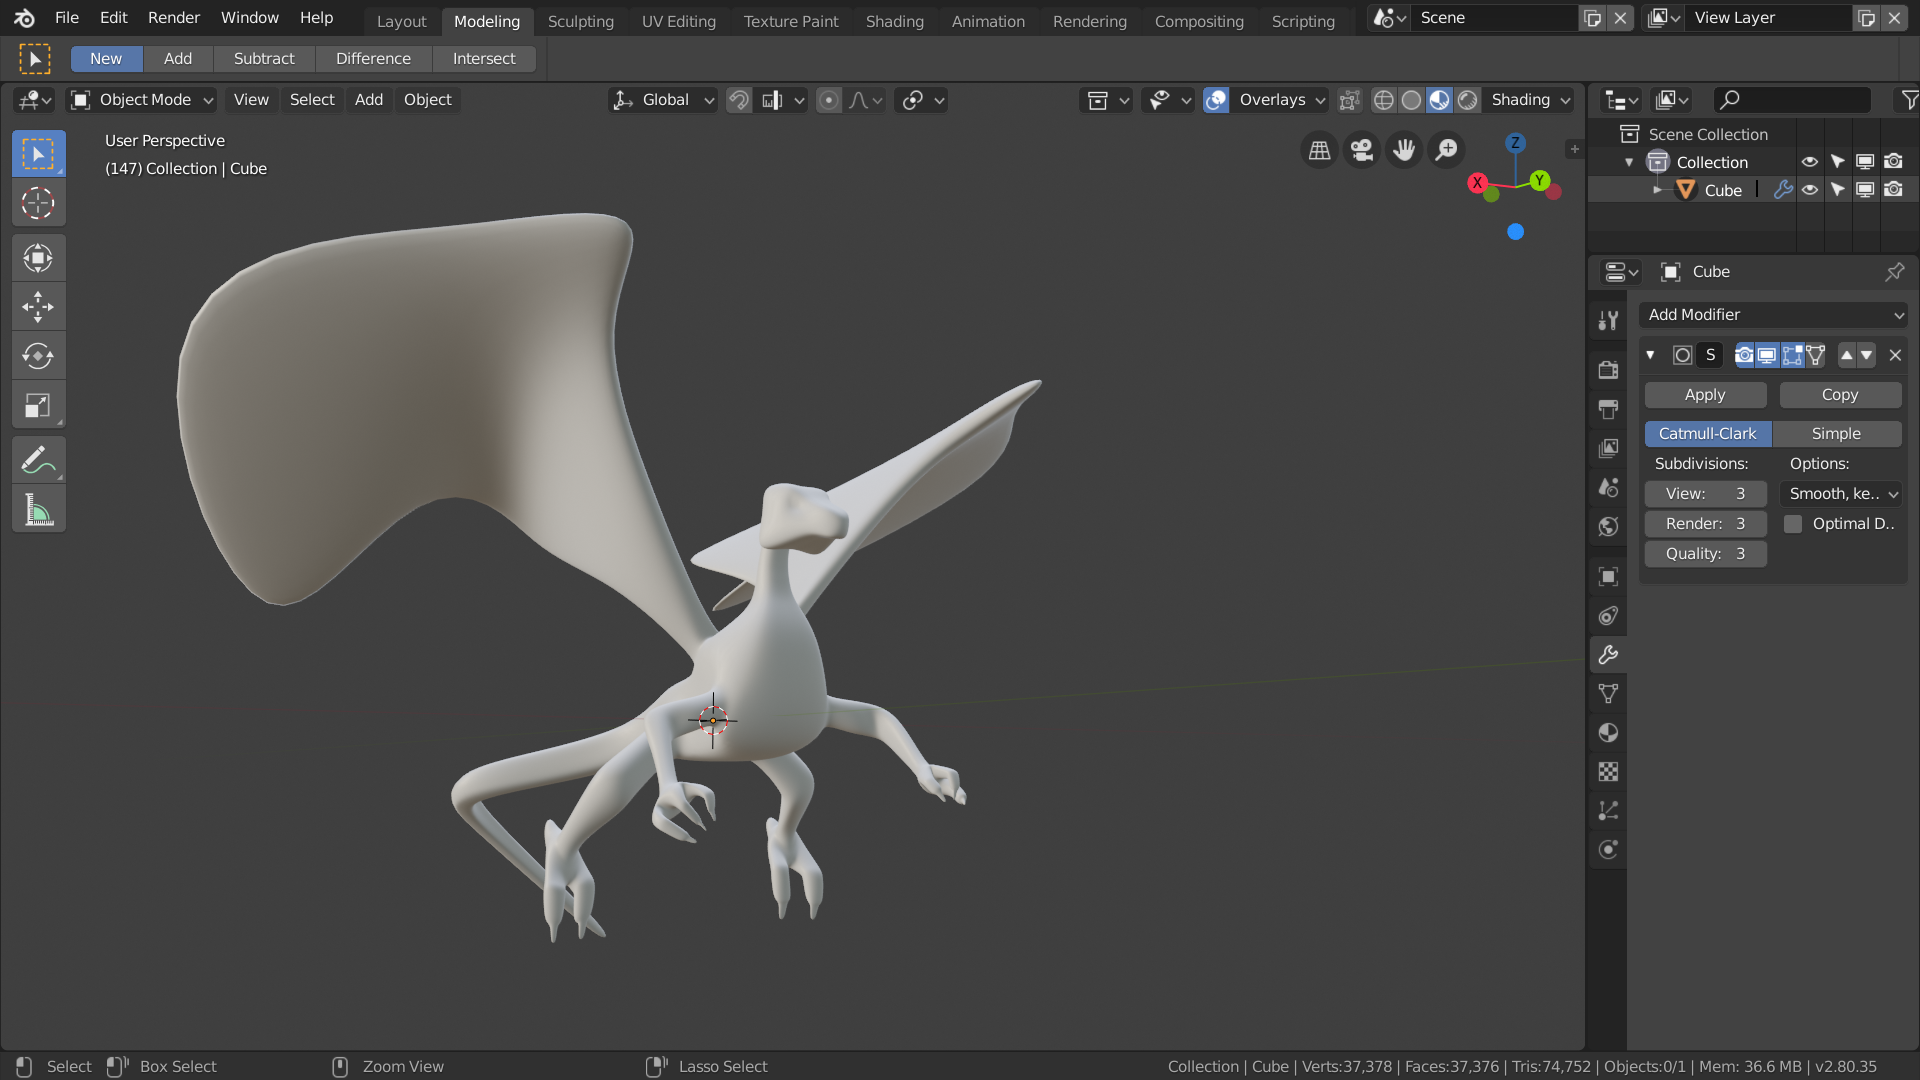The height and width of the screenshot is (1080, 1920).
Task: Toggle modifier display in viewport
Action: pyautogui.click(x=1768, y=355)
